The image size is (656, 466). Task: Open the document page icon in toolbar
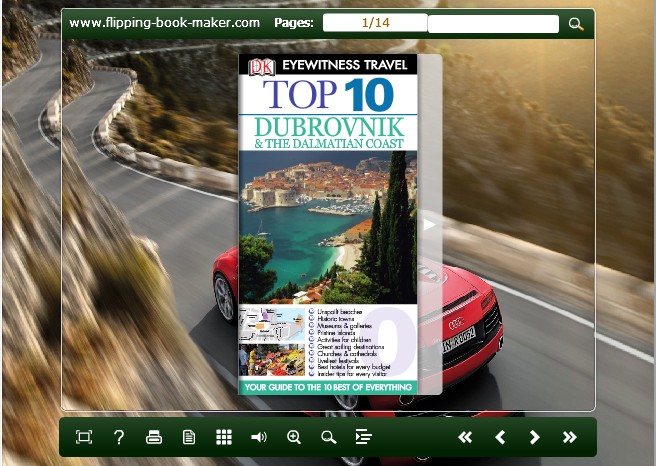[x=189, y=437]
